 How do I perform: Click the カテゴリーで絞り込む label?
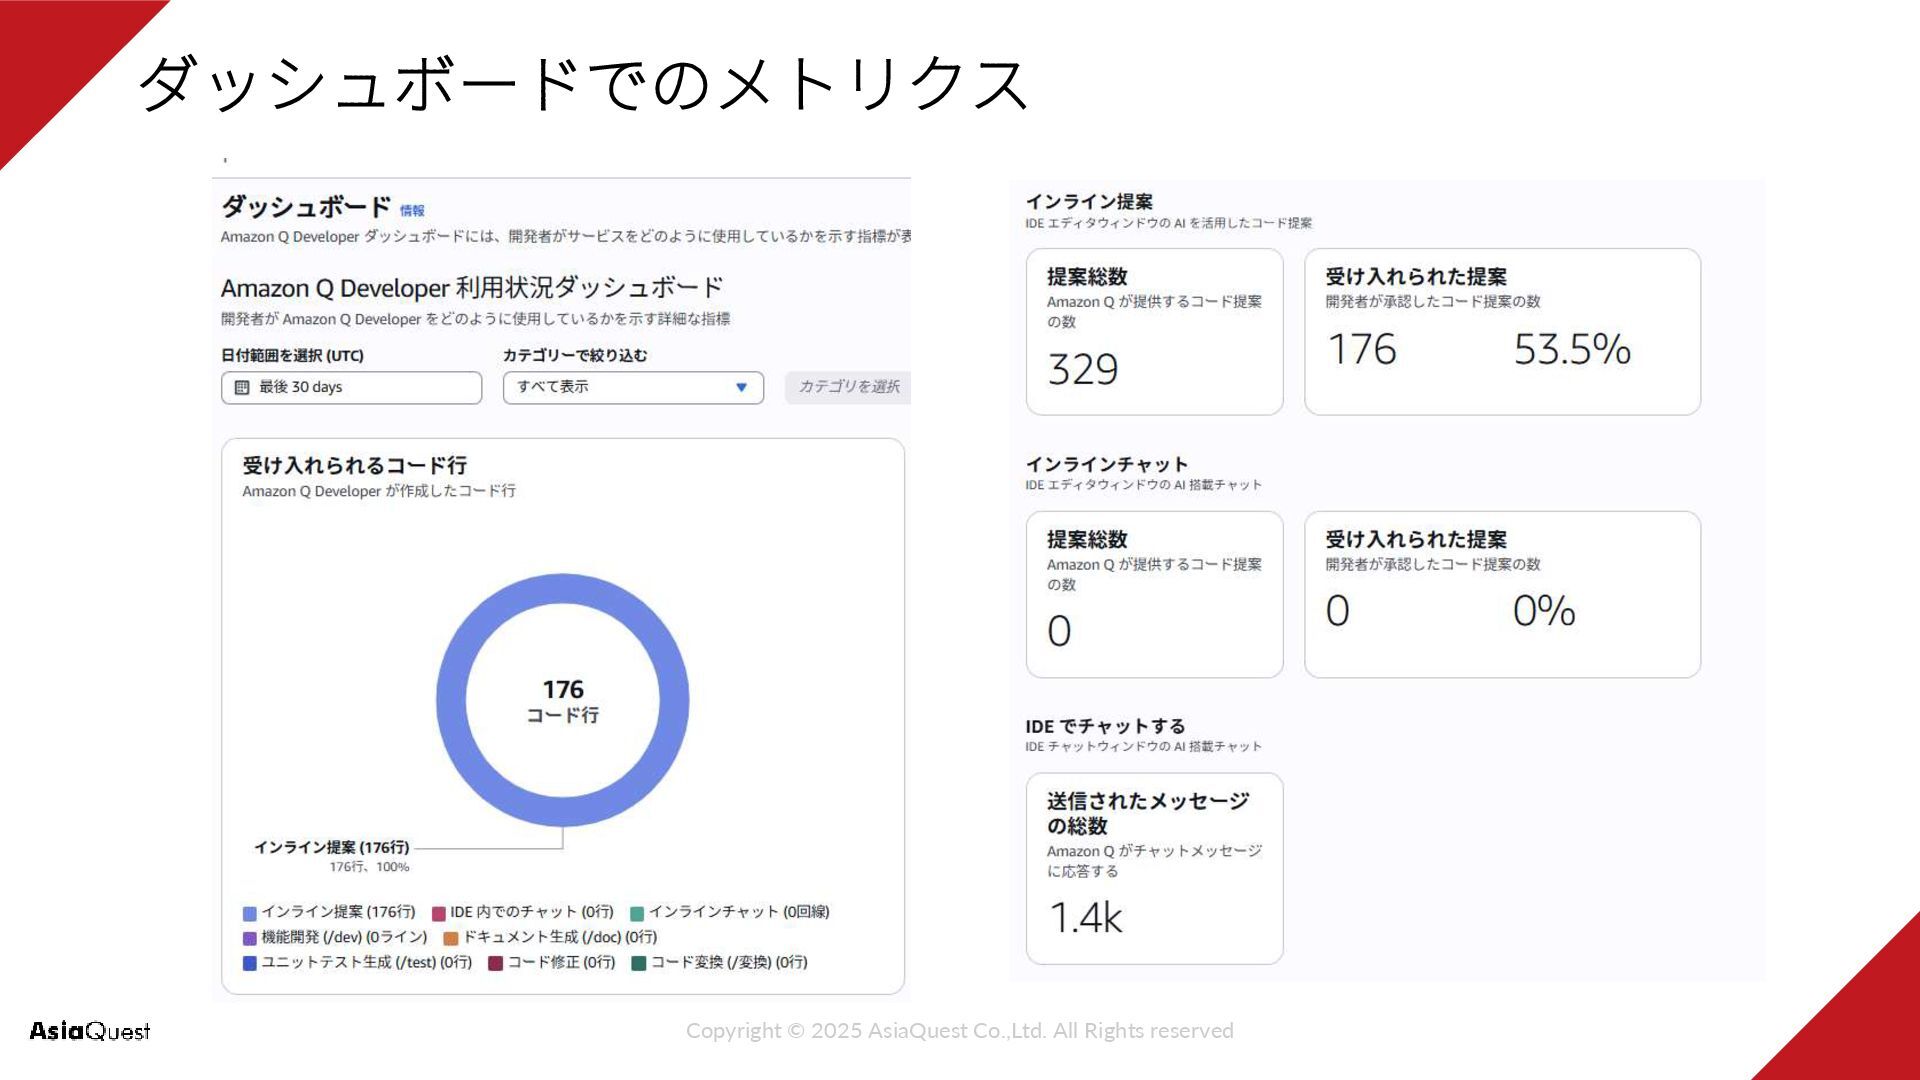(575, 356)
